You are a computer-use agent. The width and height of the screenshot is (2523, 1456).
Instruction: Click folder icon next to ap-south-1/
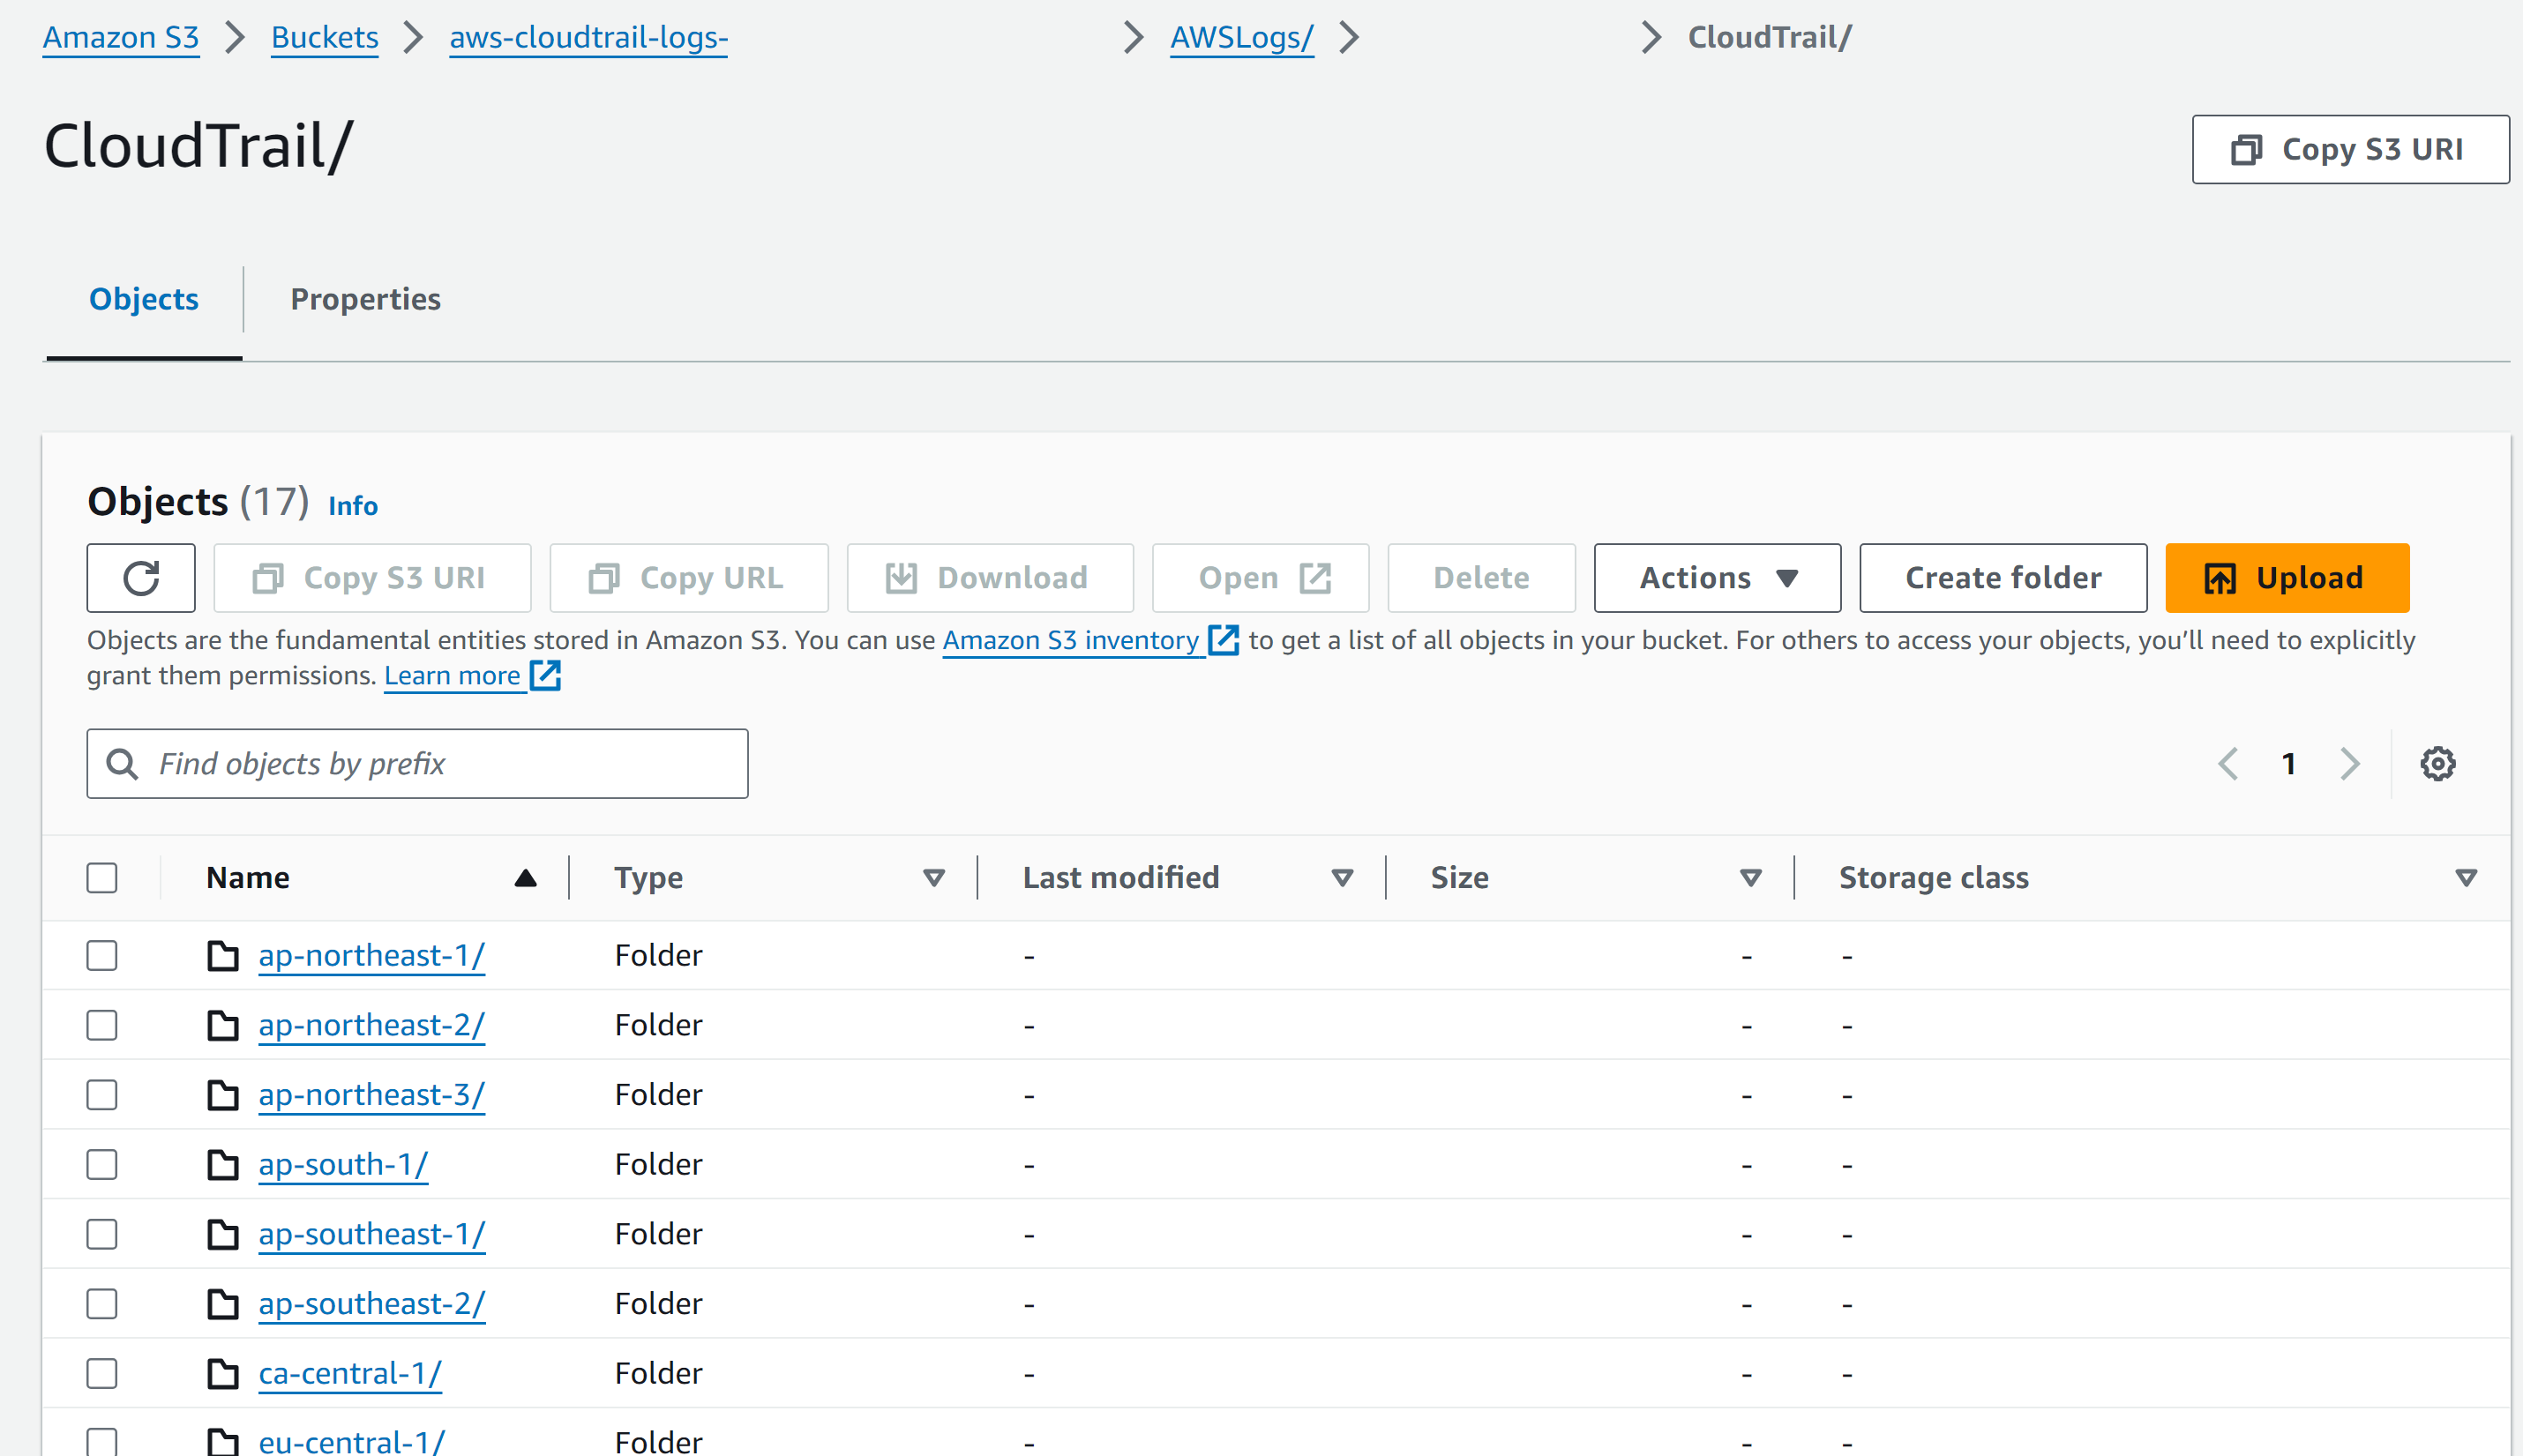point(222,1165)
